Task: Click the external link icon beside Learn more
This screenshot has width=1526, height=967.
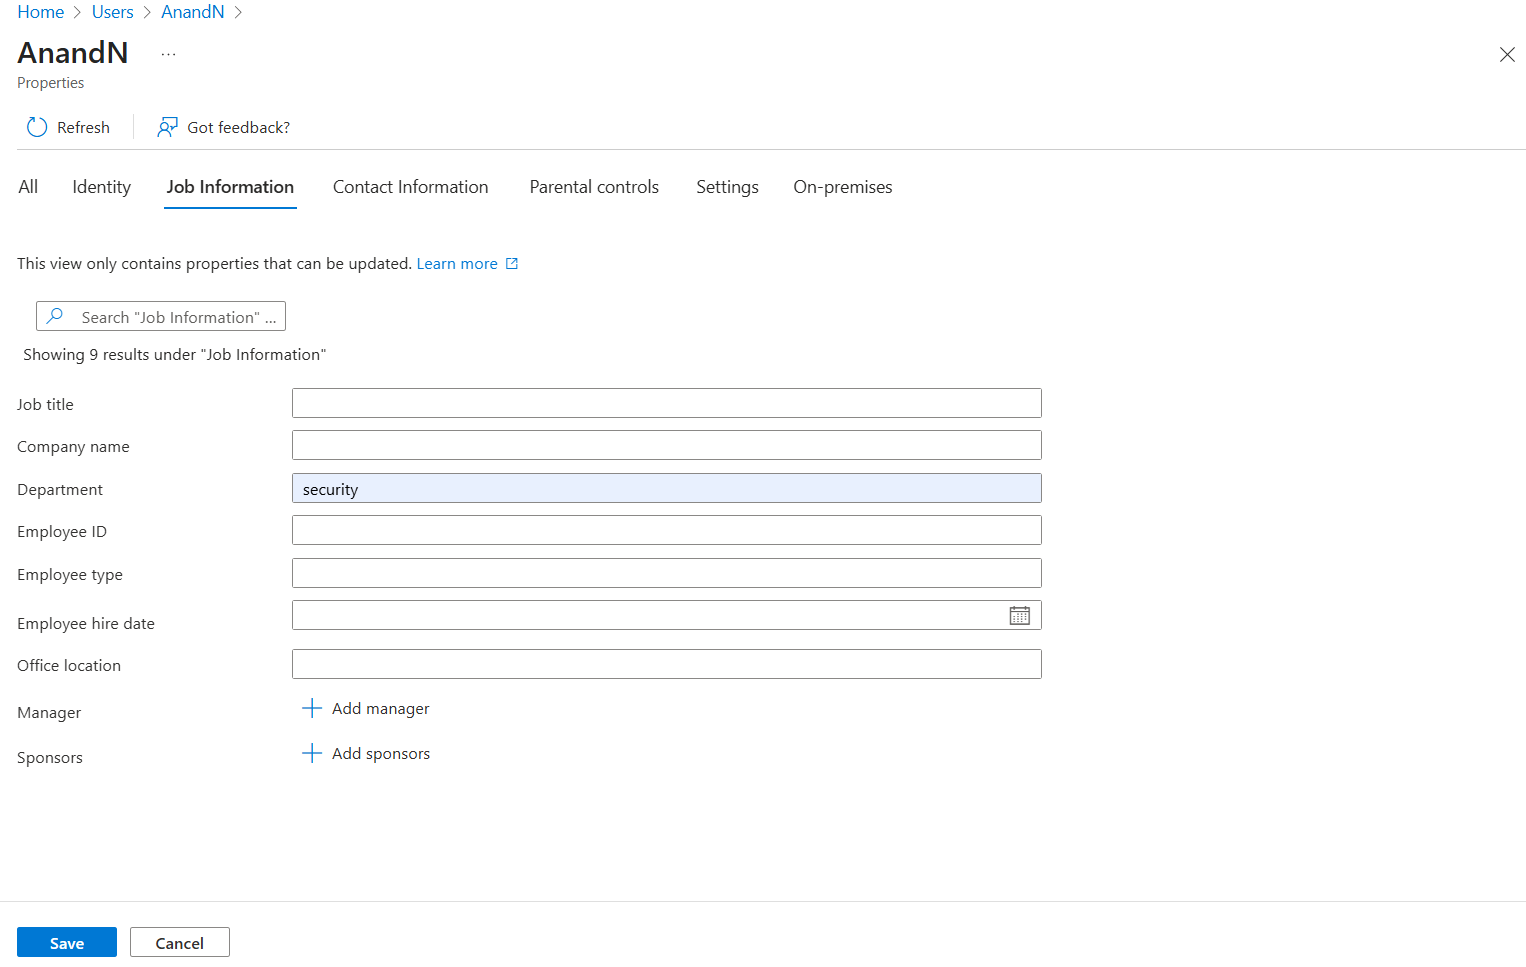Action: tap(512, 262)
